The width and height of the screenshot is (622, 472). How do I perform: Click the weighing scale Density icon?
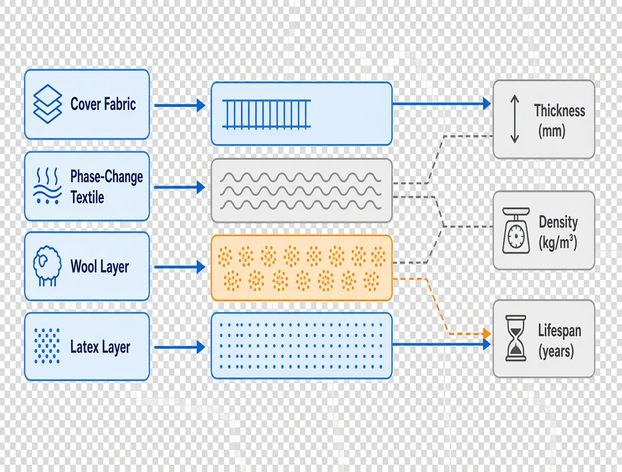tap(516, 230)
